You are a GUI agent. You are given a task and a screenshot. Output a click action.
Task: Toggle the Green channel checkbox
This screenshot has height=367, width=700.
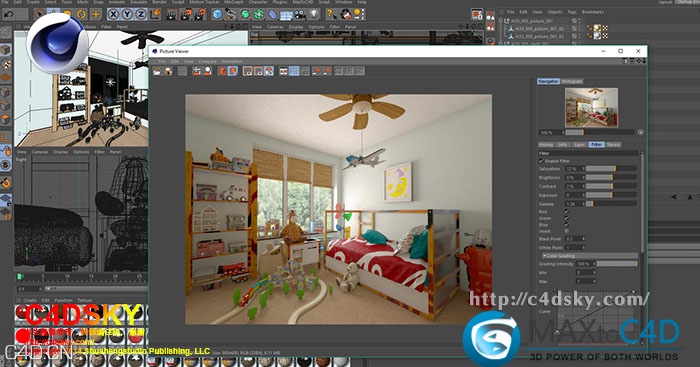[x=567, y=218]
